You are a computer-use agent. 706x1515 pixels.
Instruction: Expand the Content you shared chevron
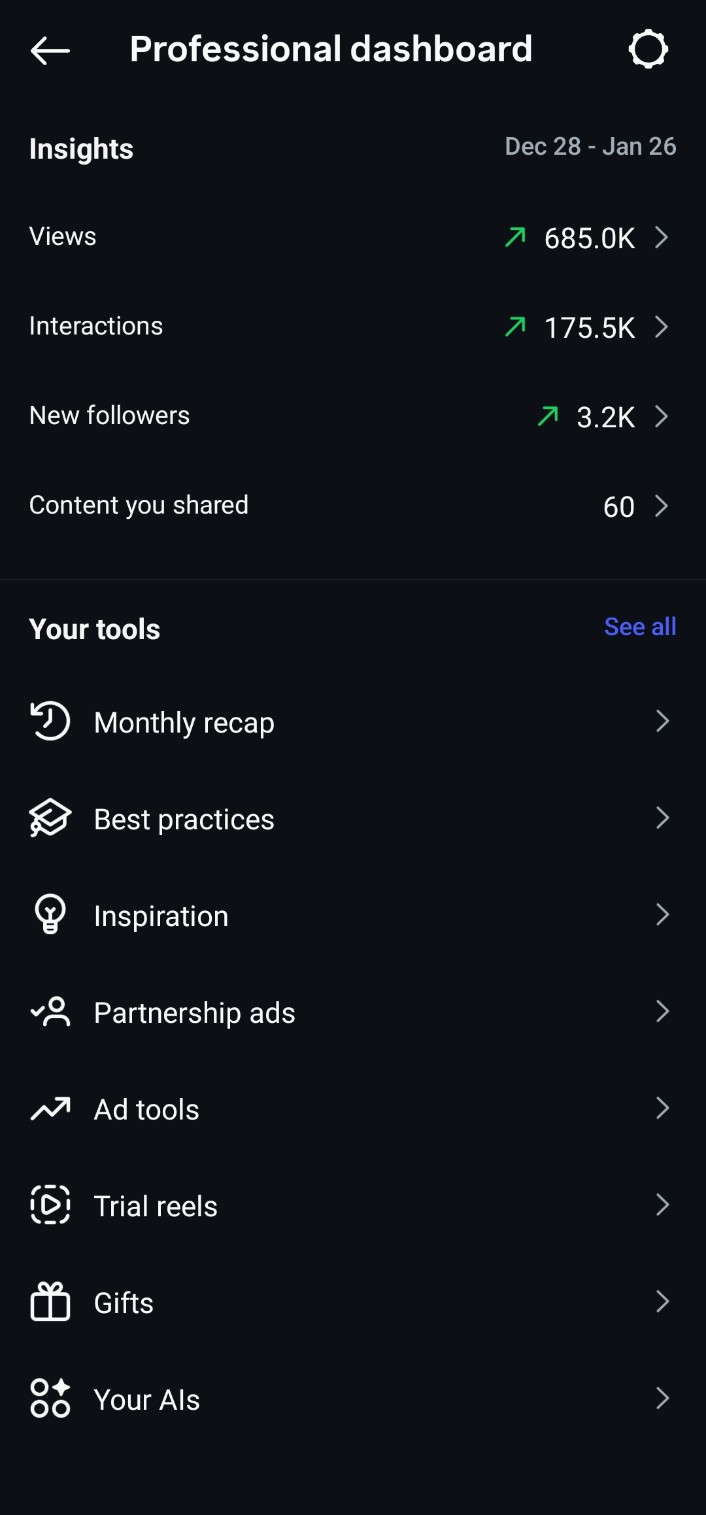point(661,506)
